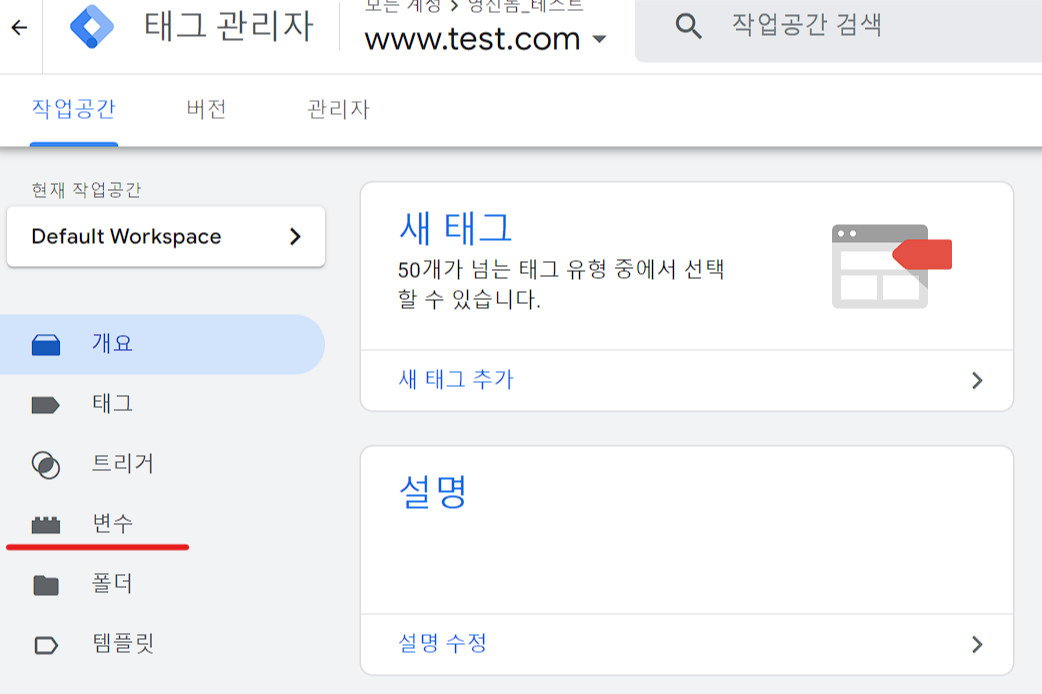Click the www.test.com container name
This screenshot has width=1042, height=694.
click(472, 39)
